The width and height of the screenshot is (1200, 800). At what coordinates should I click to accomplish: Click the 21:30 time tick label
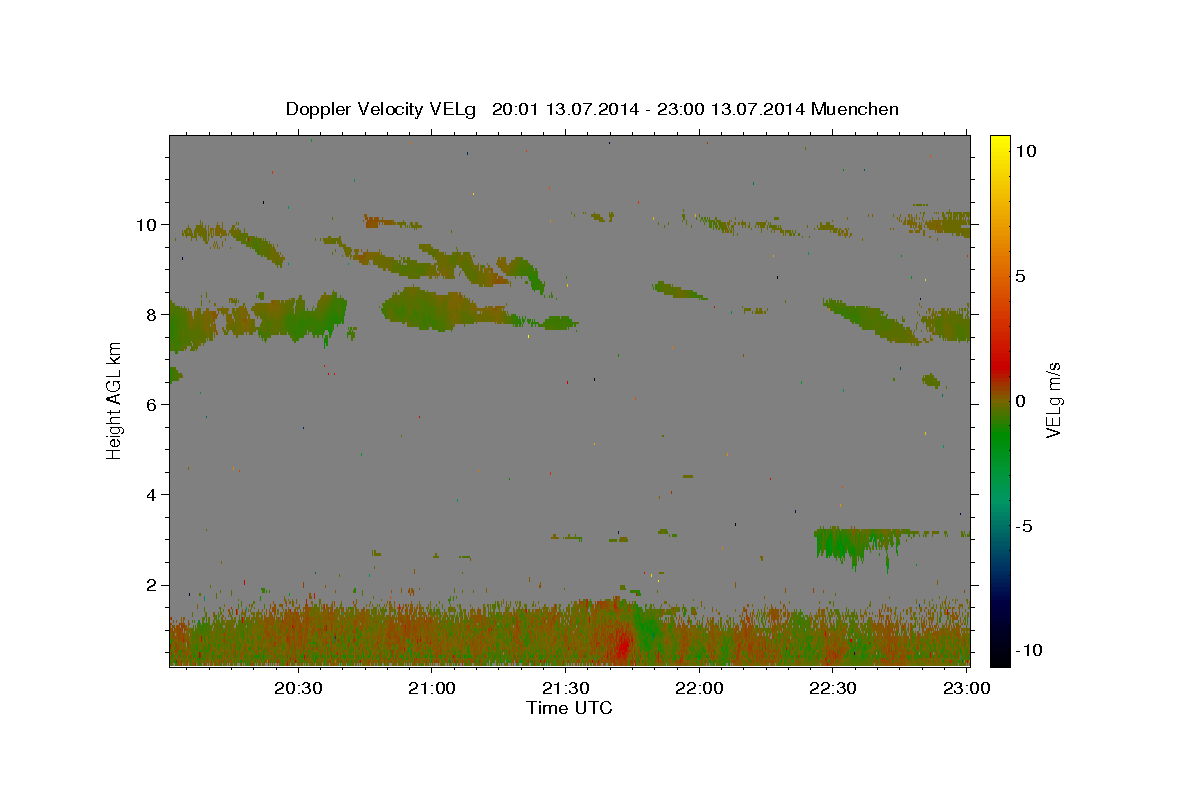565,688
